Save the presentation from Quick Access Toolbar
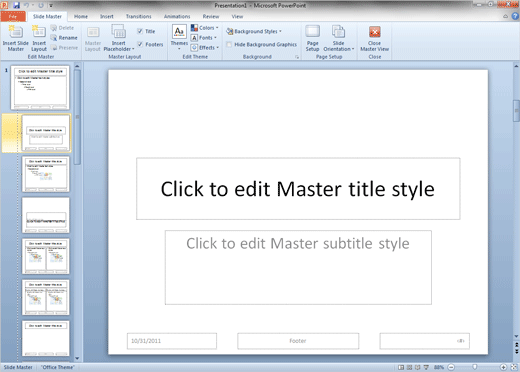The height and width of the screenshot is (372, 520). point(16,5)
